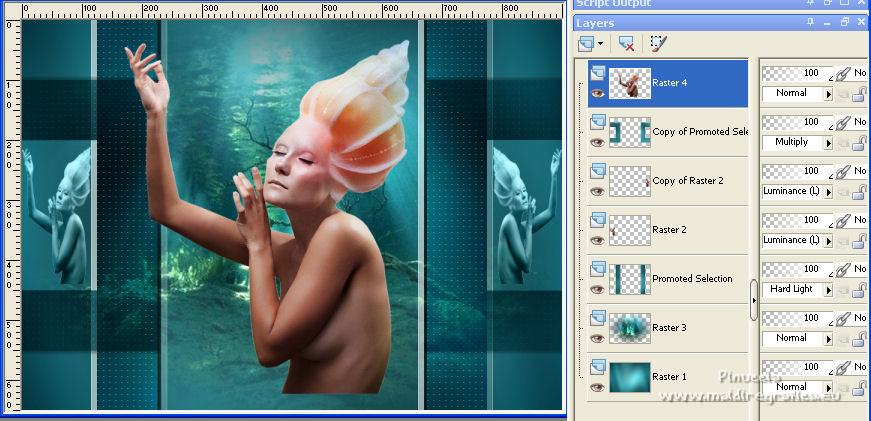Hide the Raster 4 layer using its eye icon
Image resolution: width=871 pixels, height=421 pixels.
pyautogui.click(x=598, y=93)
